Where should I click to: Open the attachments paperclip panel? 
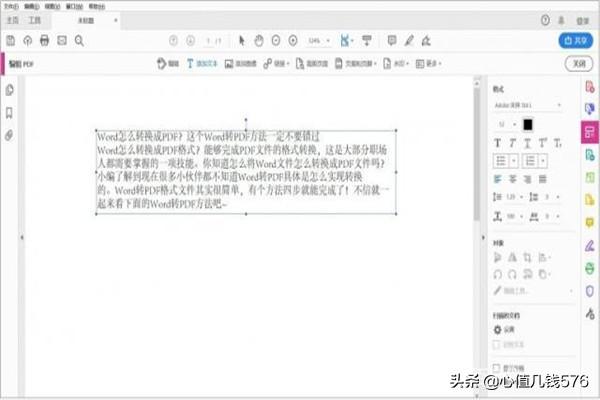click(x=10, y=134)
